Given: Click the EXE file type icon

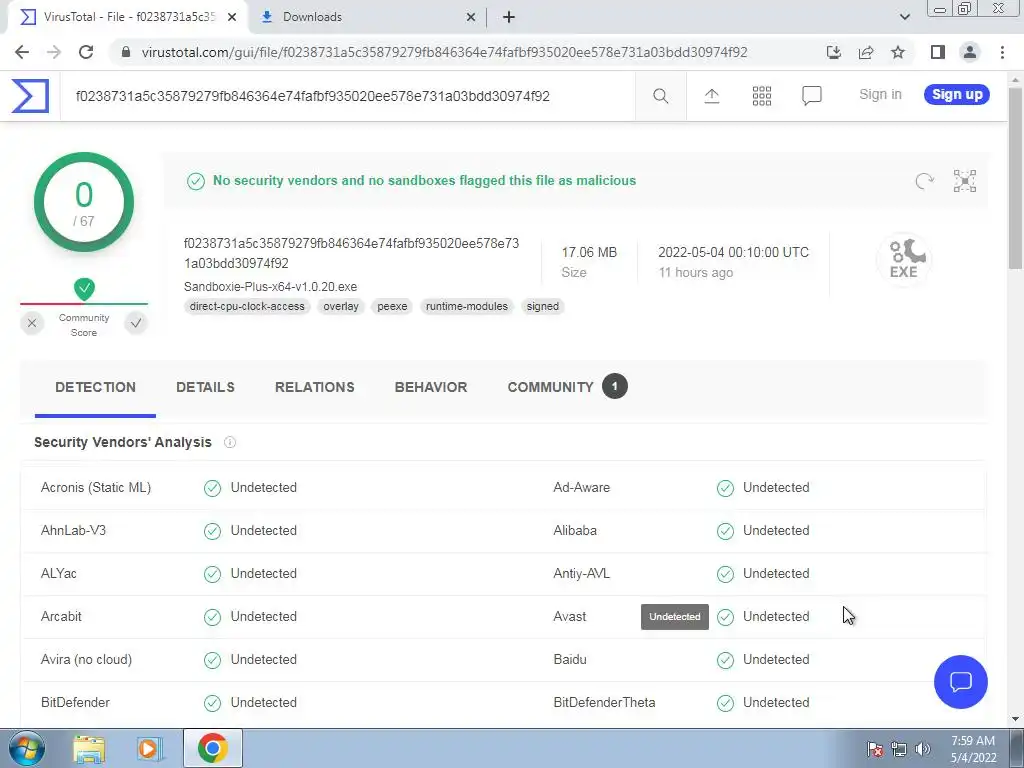Looking at the screenshot, I should click(x=904, y=259).
